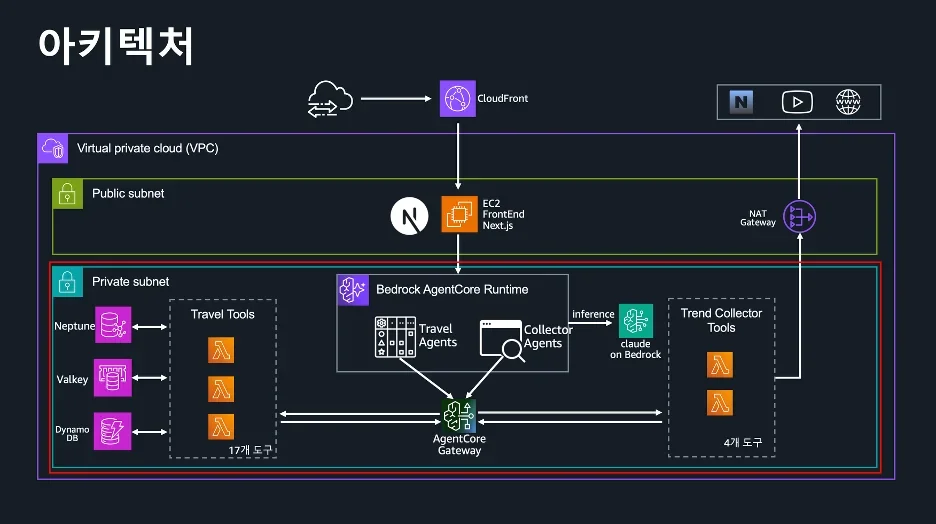Select the Notion logo icon
Screen dimensions: 936x524
(x=741, y=102)
